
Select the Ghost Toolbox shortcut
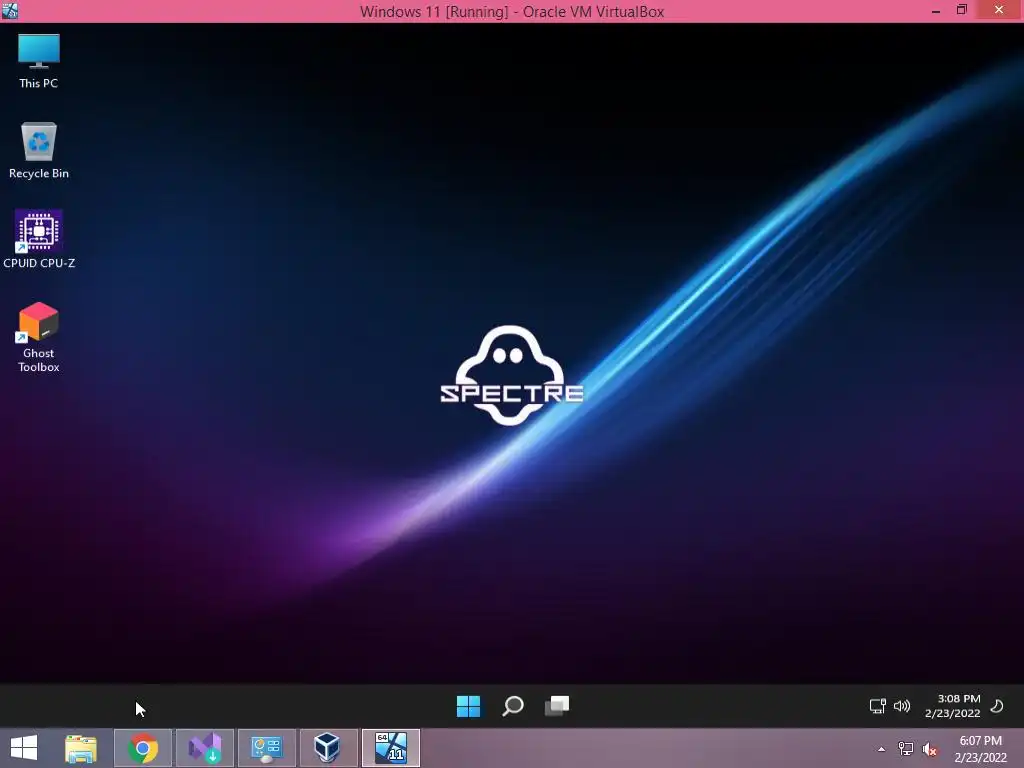39,337
